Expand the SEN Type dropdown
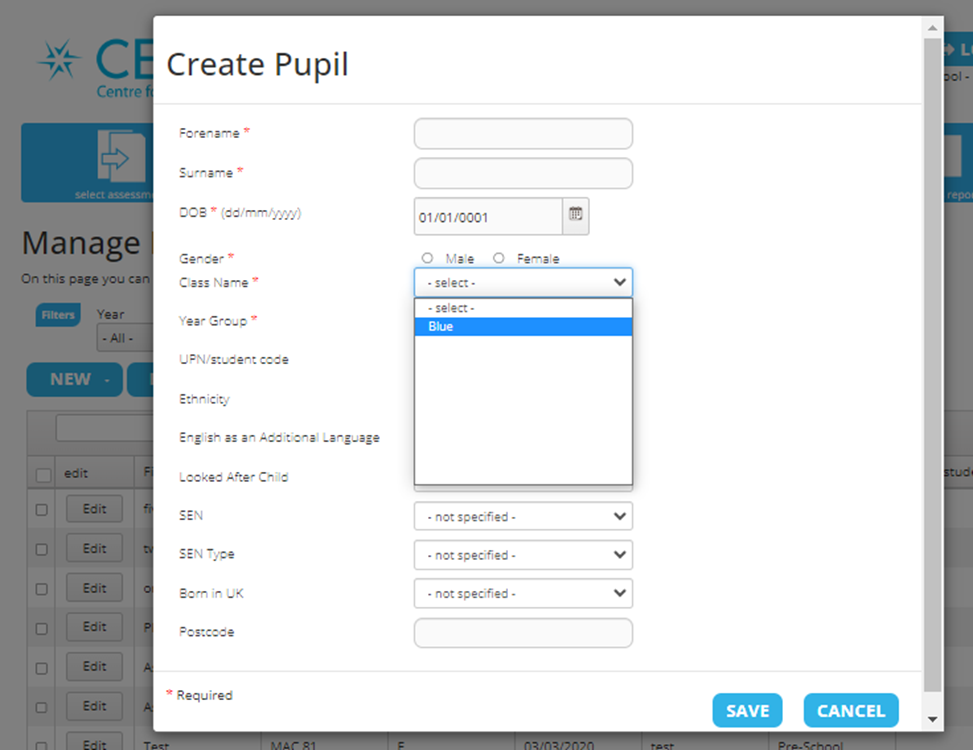 pyautogui.click(x=523, y=555)
